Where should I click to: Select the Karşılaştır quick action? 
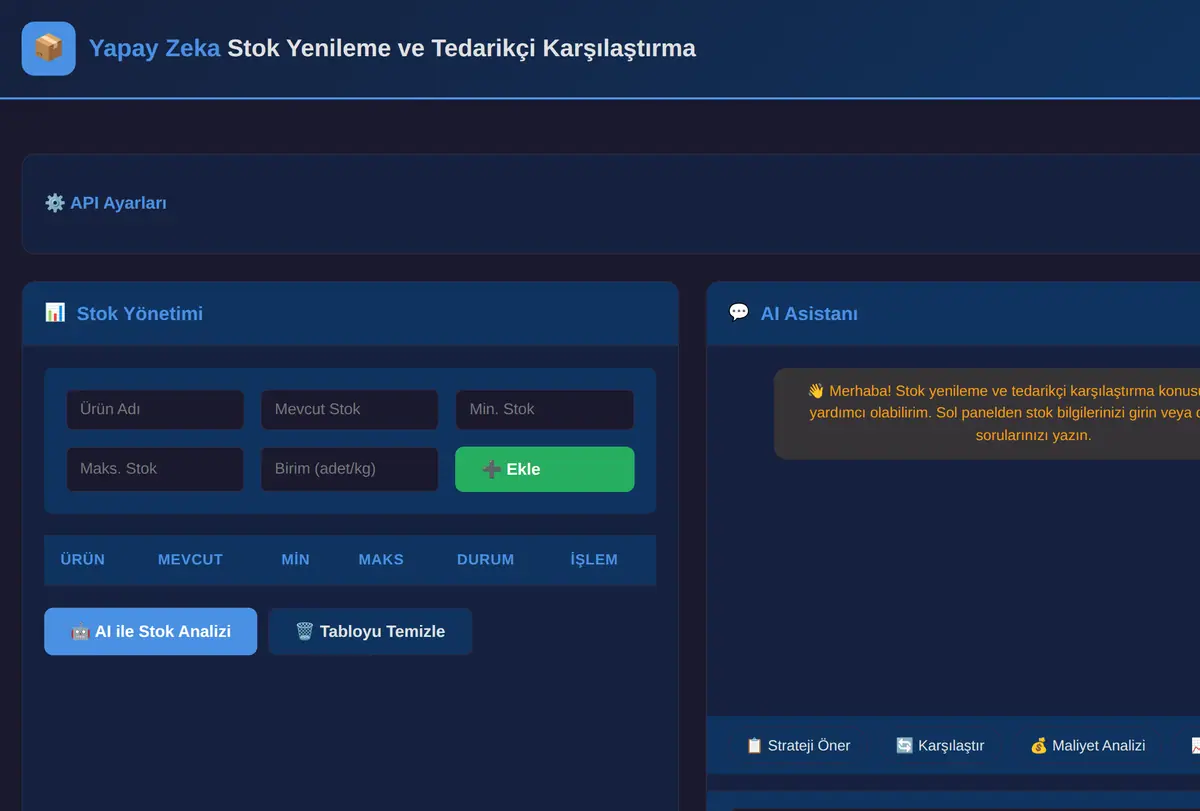[940, 745]
